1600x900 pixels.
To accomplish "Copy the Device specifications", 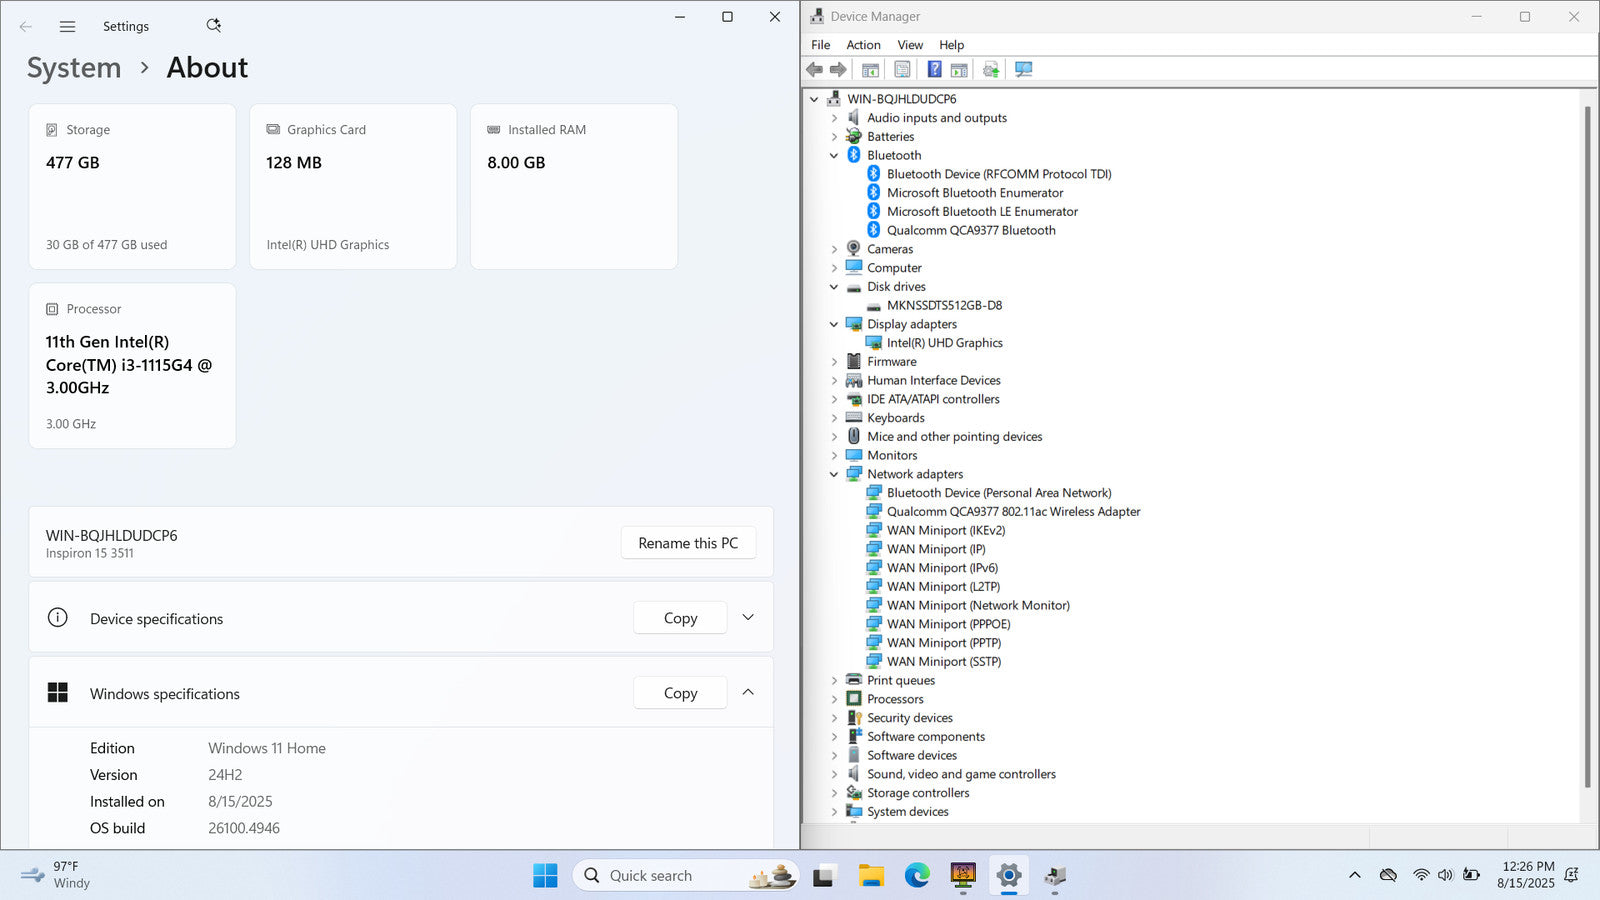I will [680, 618].
